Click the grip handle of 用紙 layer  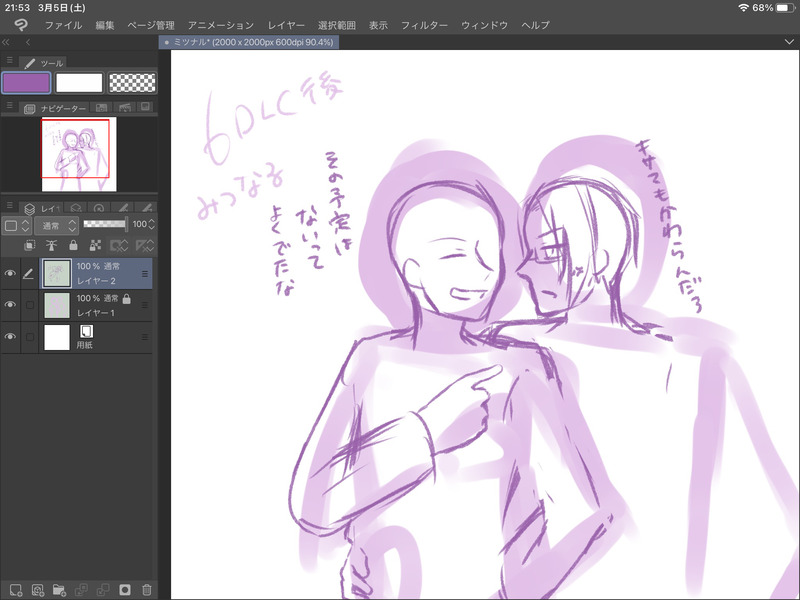145,337
